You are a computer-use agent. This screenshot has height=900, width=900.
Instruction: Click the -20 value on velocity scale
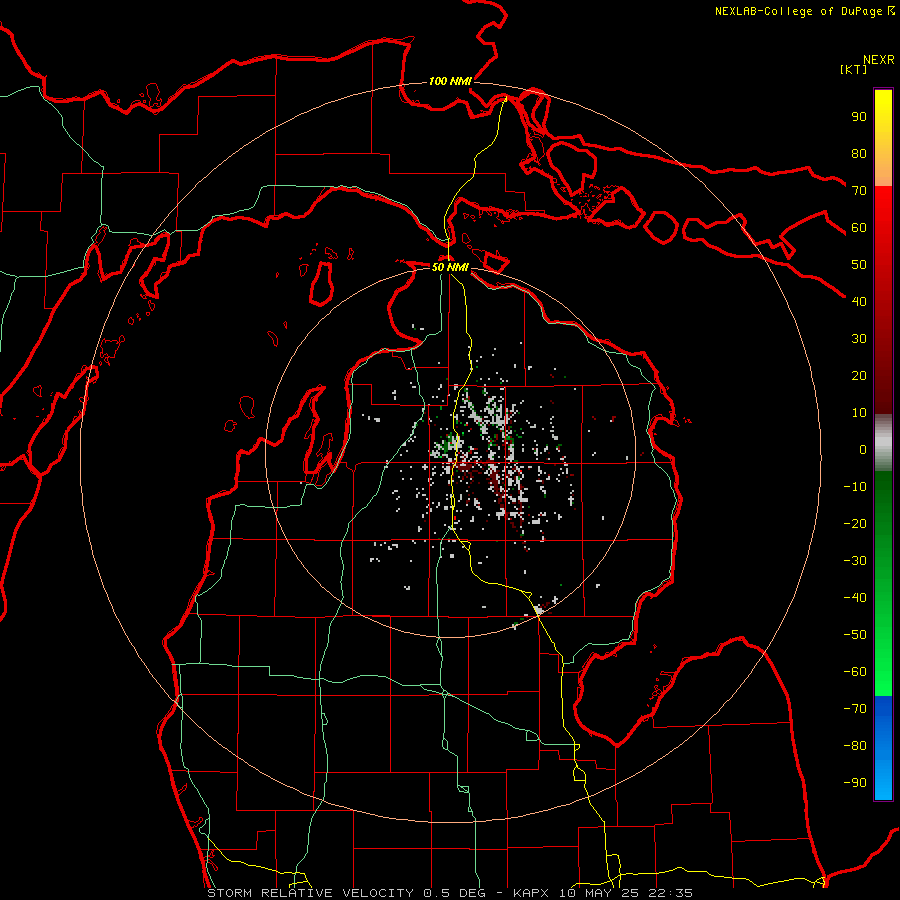point(855,523)
